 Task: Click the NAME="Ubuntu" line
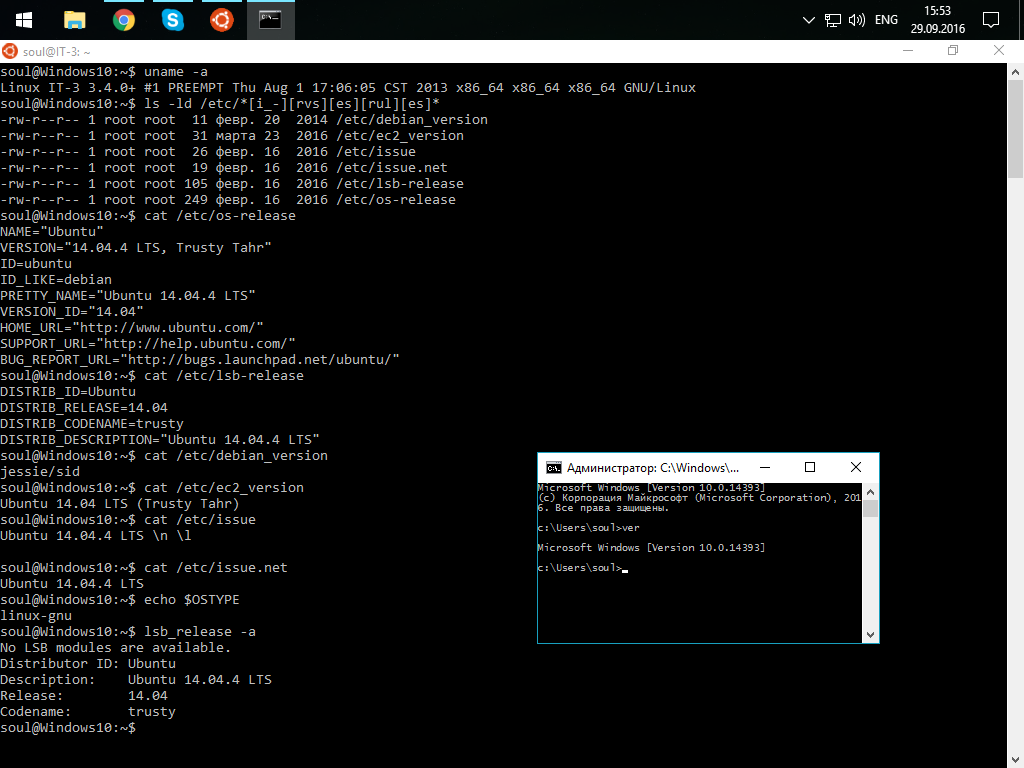[x=52, y=232]
